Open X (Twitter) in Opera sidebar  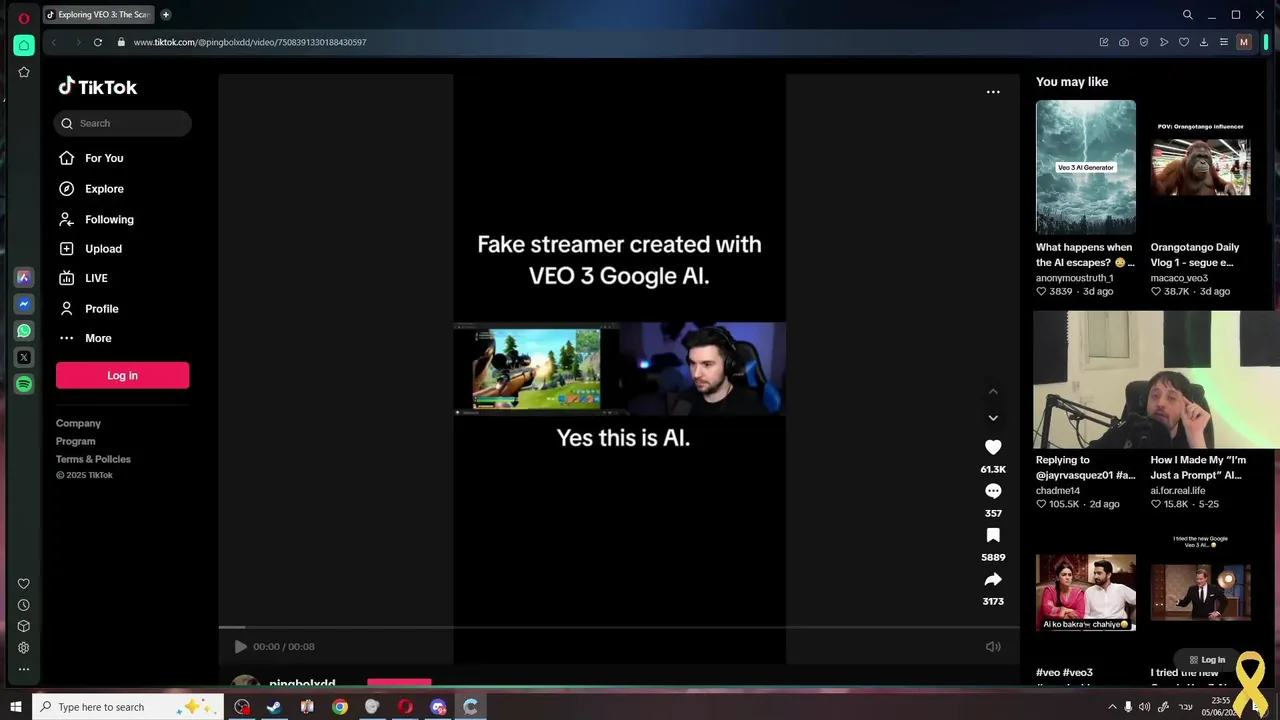point(24,357)
